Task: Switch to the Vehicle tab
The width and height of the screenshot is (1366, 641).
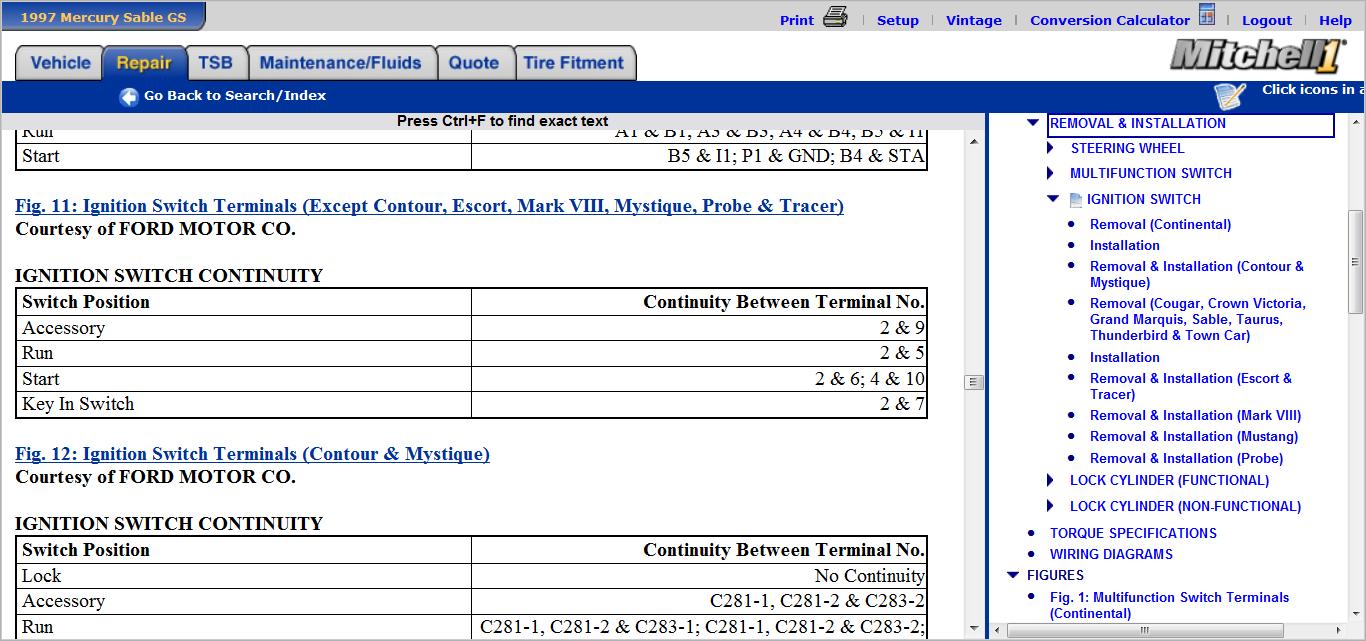Action: [x=60, y=63]
